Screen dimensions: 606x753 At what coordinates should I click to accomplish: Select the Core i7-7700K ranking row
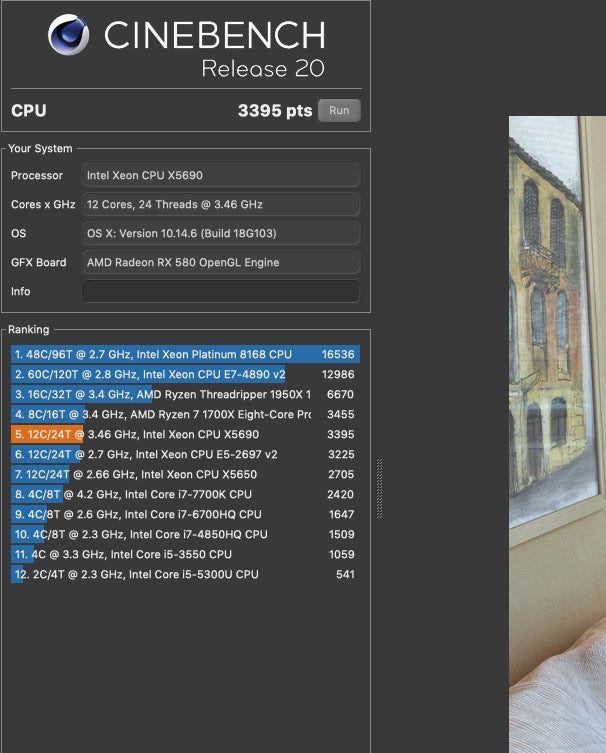point(185,494)
